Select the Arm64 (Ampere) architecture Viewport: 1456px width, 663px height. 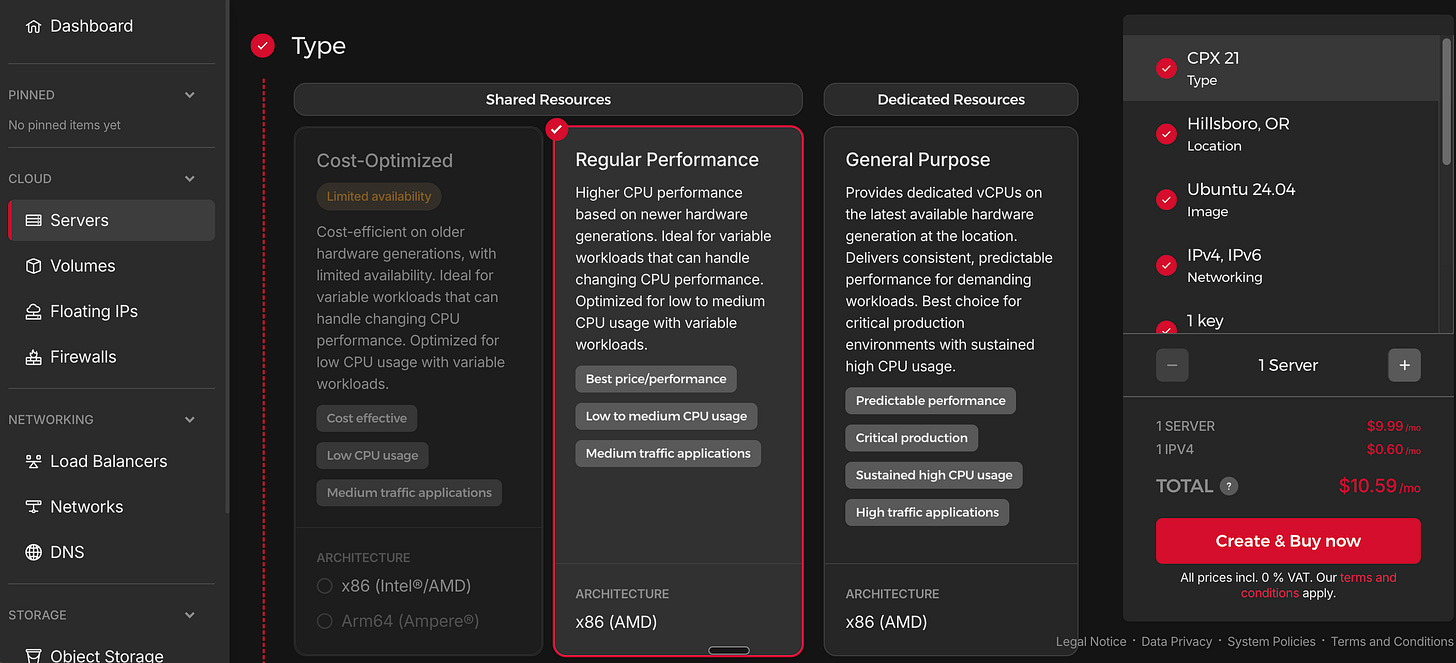pos(325,621)
